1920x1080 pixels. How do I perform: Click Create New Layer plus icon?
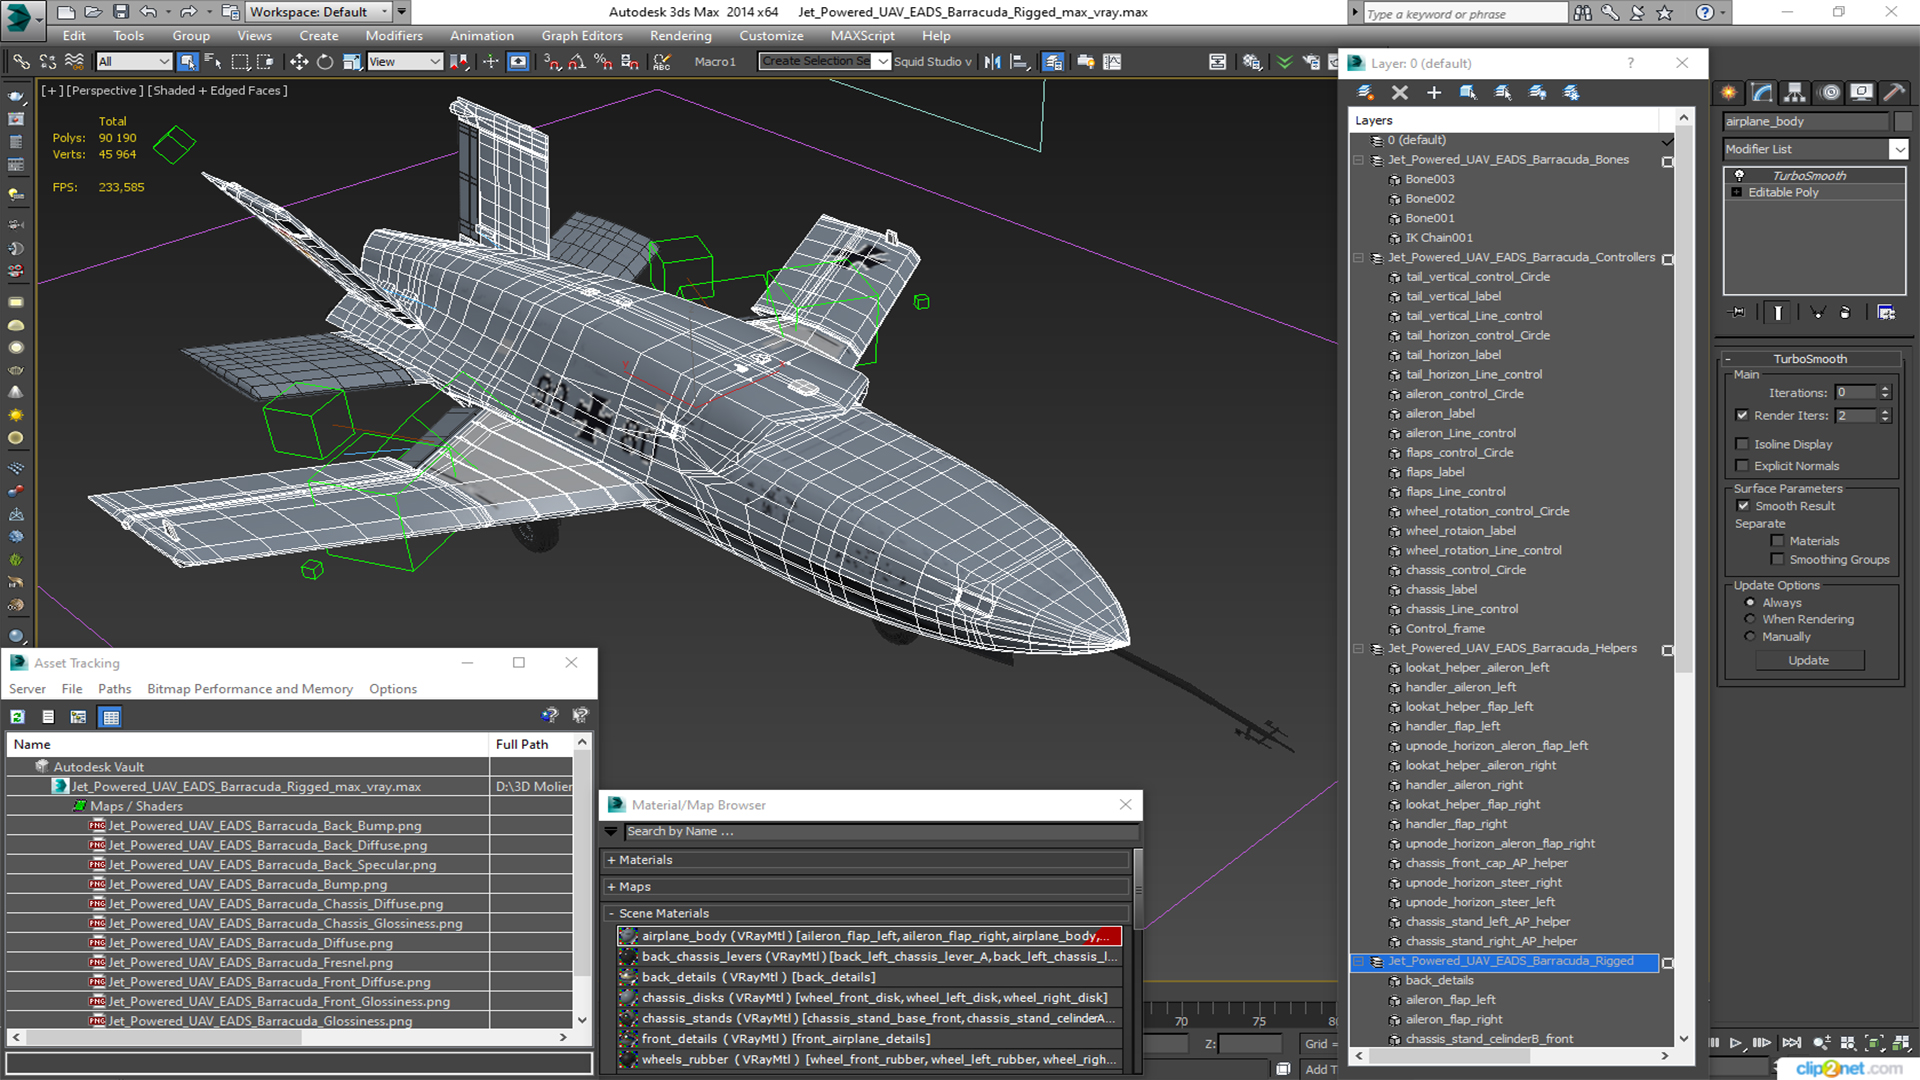pyautogui.click(x=1433, y=92)
